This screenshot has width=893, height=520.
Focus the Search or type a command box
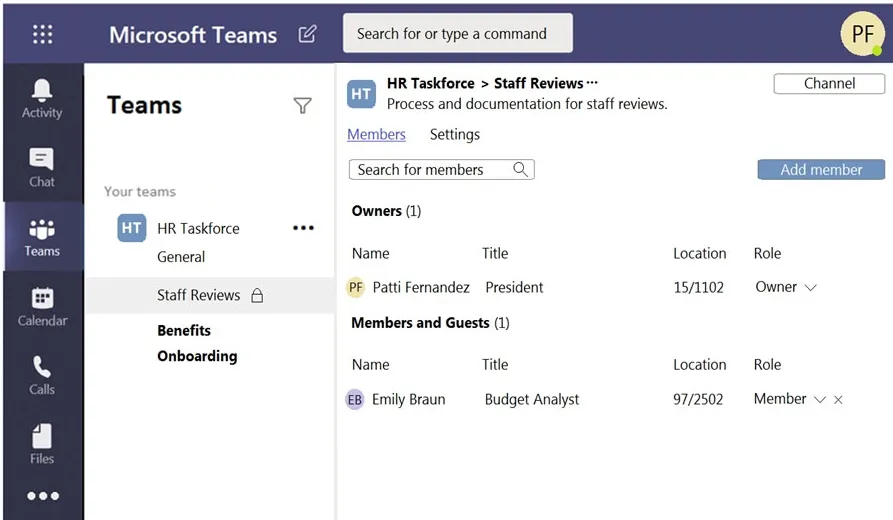(x=458, y=34)
